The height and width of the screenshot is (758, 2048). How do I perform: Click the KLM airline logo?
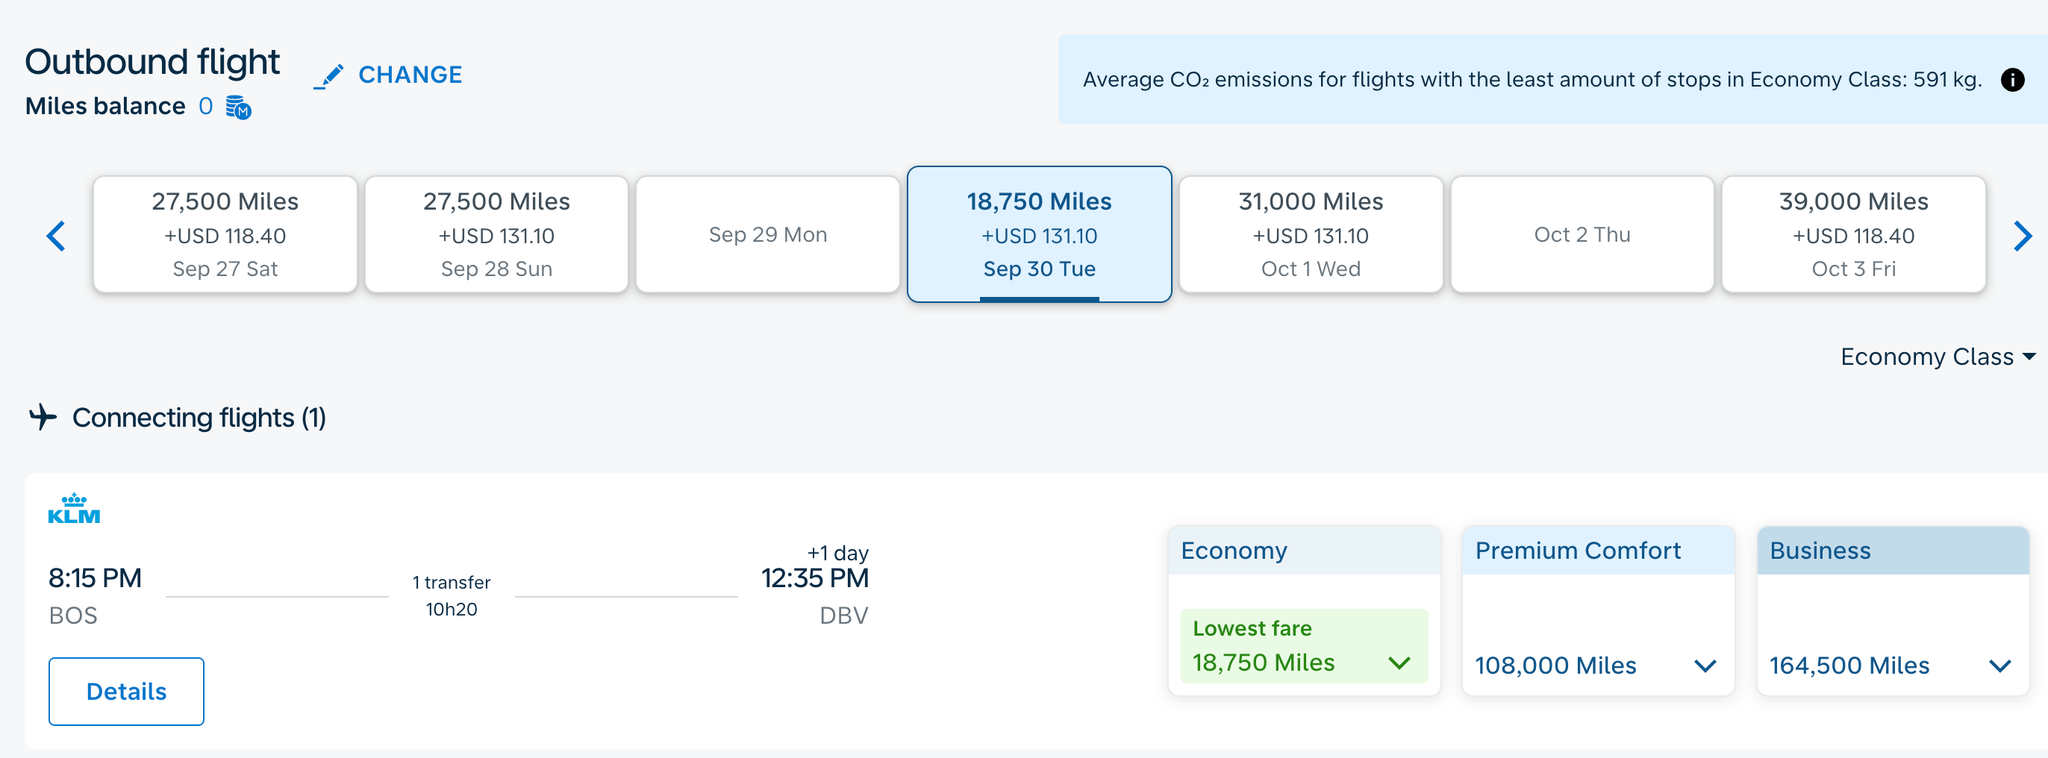pos(75,510)
